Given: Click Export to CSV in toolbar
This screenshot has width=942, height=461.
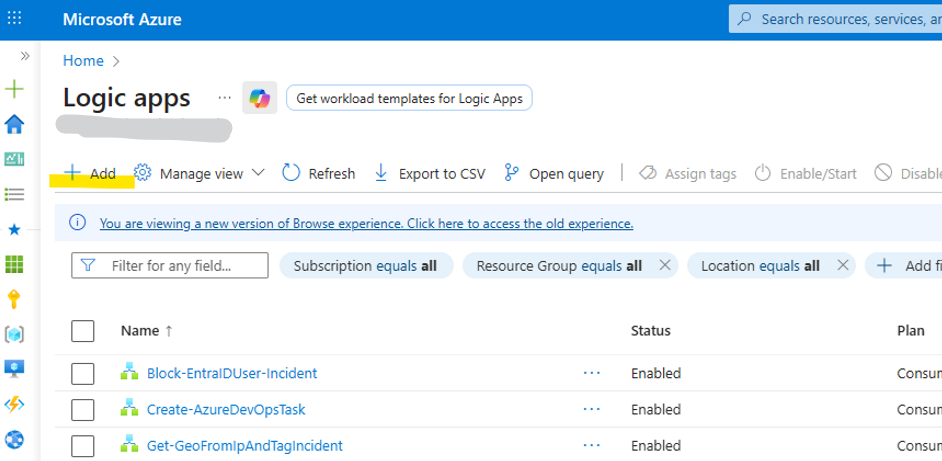Looking at the screenshot, I should point(429,174).
